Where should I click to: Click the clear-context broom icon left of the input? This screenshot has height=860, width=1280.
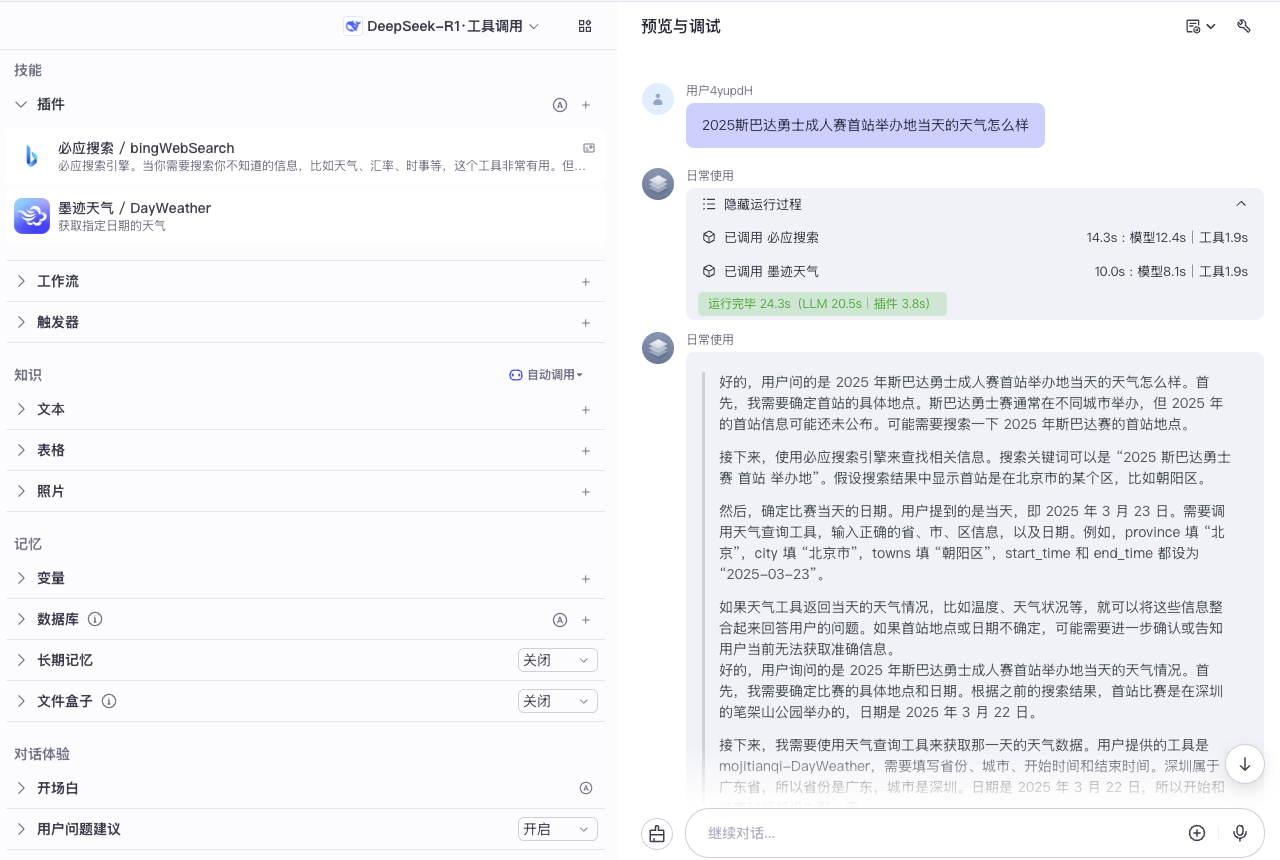(657, 834)
